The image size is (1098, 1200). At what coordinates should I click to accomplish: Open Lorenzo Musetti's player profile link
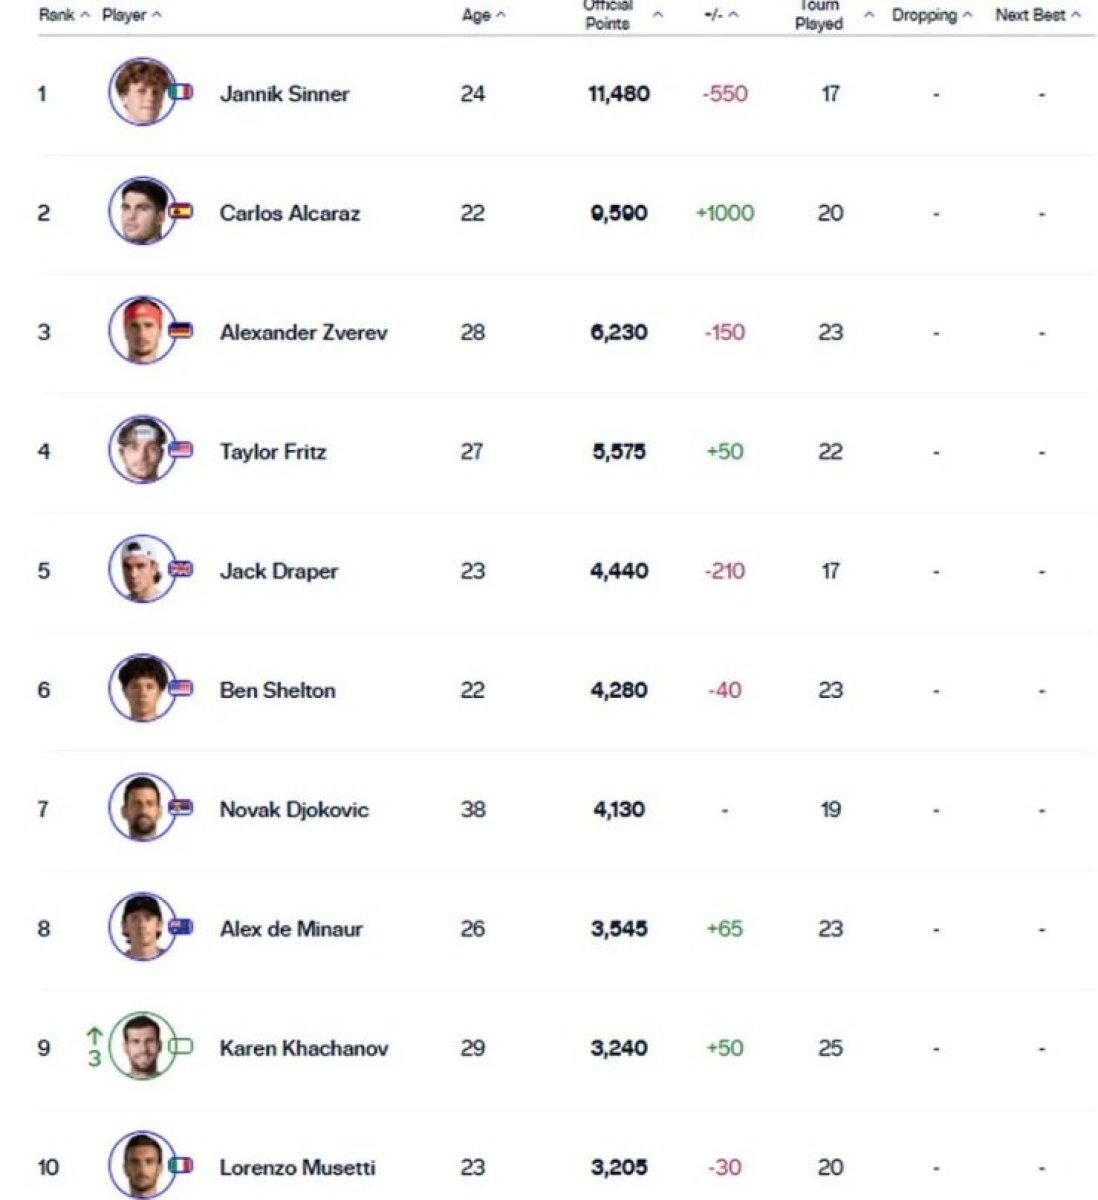pos(297,1167)
